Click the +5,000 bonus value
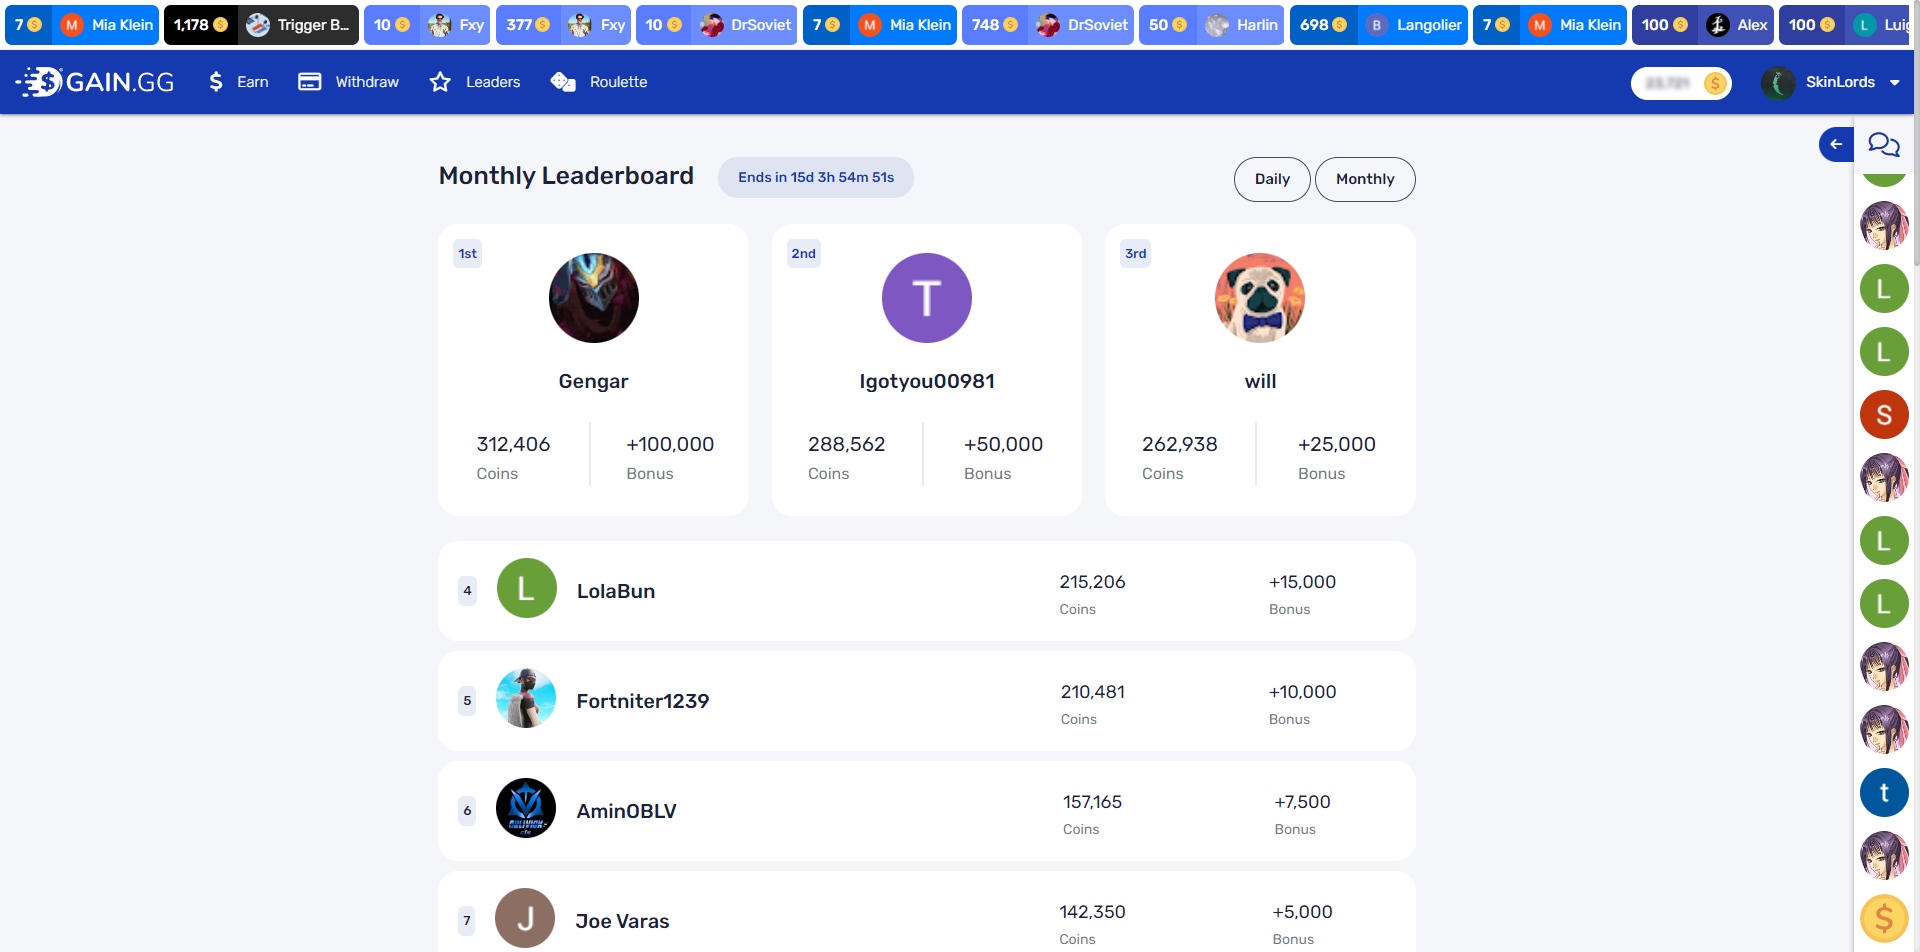 [x=1302, y=912]
